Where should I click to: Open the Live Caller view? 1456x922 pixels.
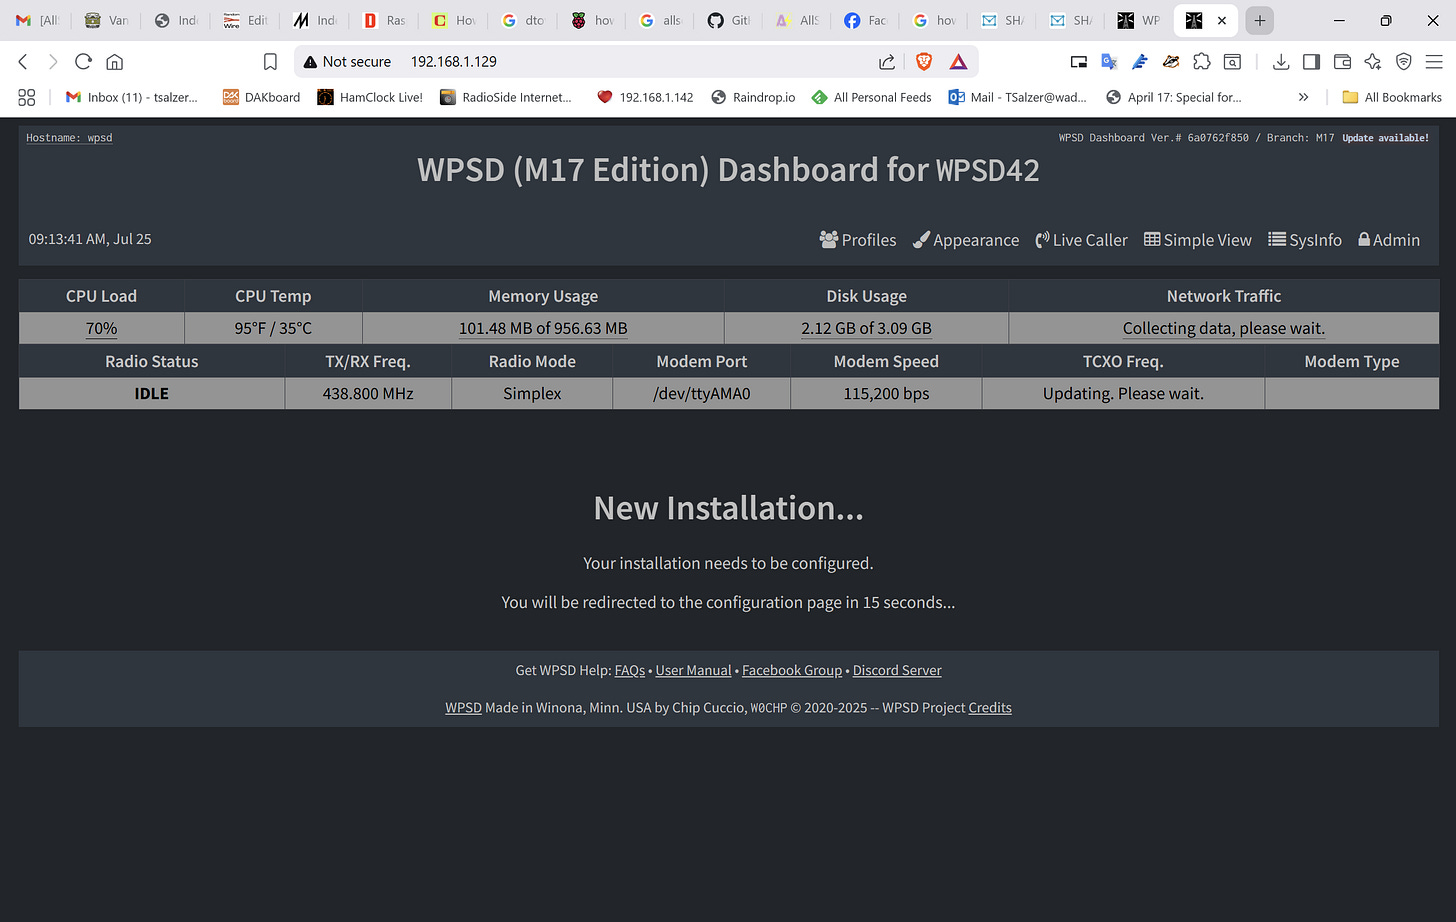1081,240
